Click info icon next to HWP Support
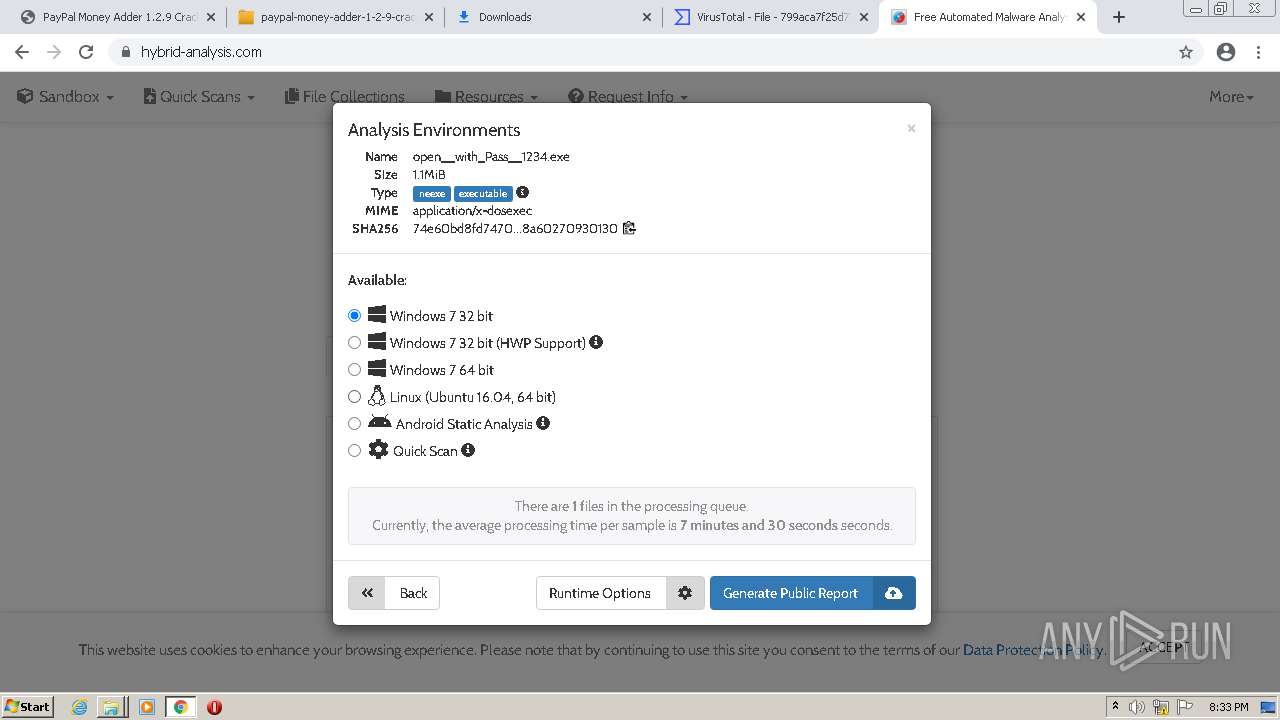1280x720 pixels. (596, 342)
